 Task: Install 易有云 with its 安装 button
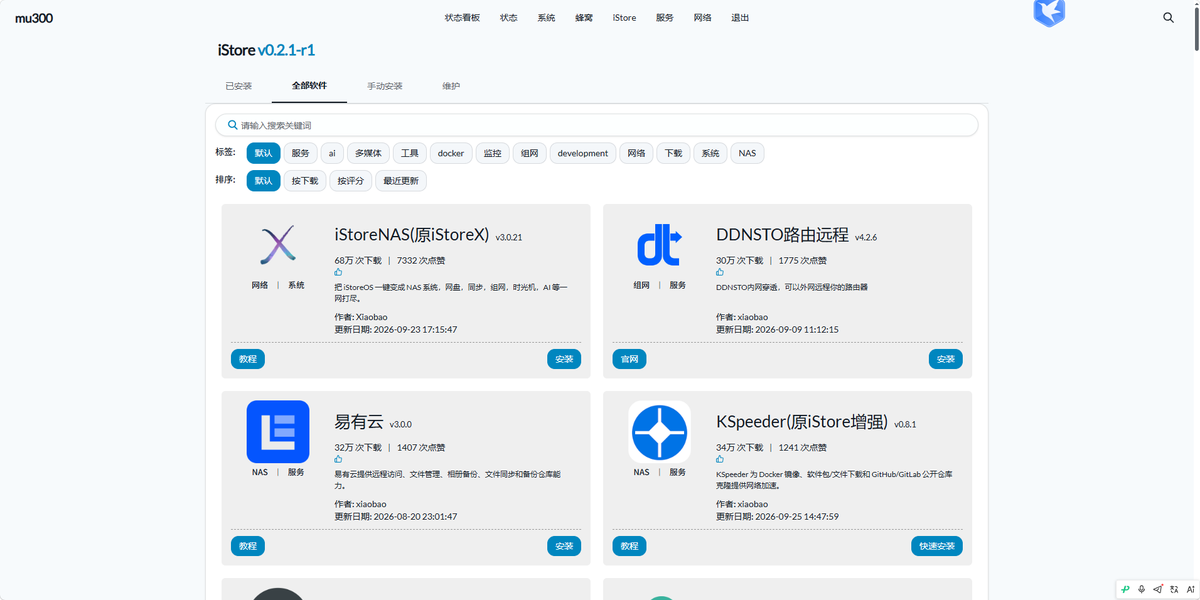[x=564, y=546]
